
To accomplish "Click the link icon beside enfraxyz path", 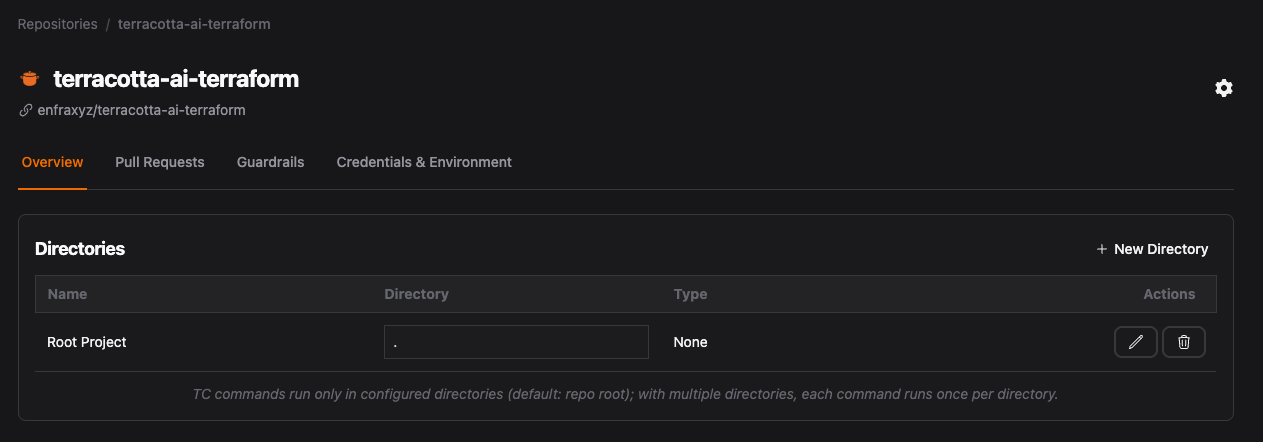I will 26,110.
